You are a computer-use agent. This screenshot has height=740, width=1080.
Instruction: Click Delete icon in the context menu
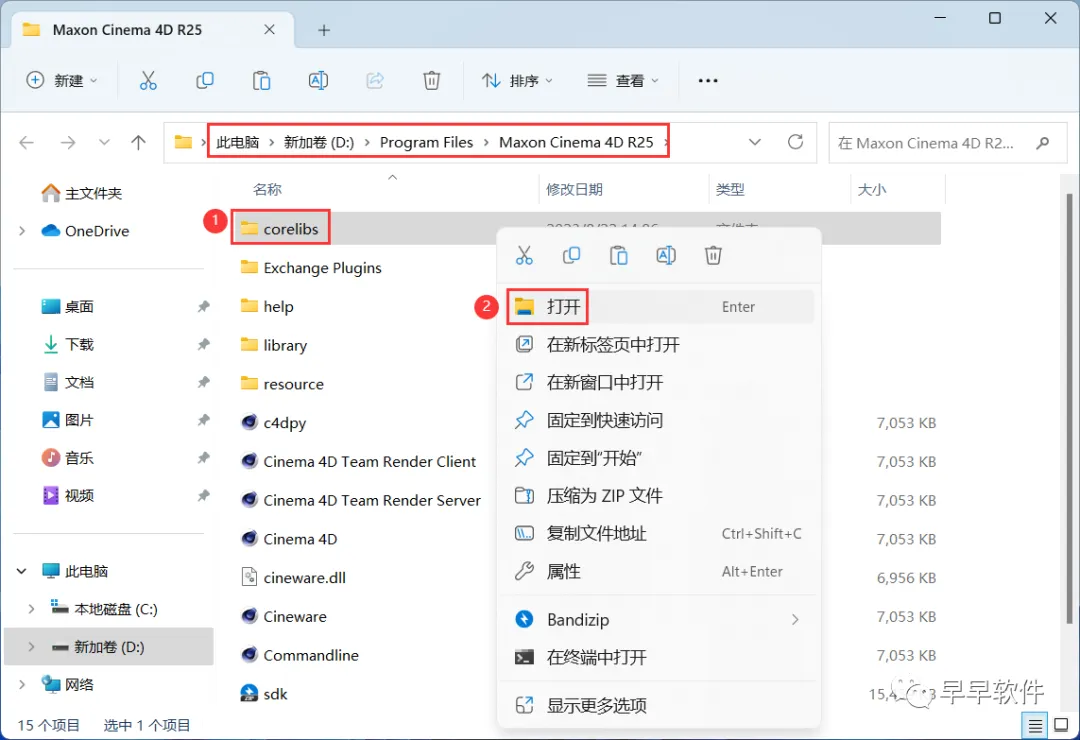(x=713, y=256)
